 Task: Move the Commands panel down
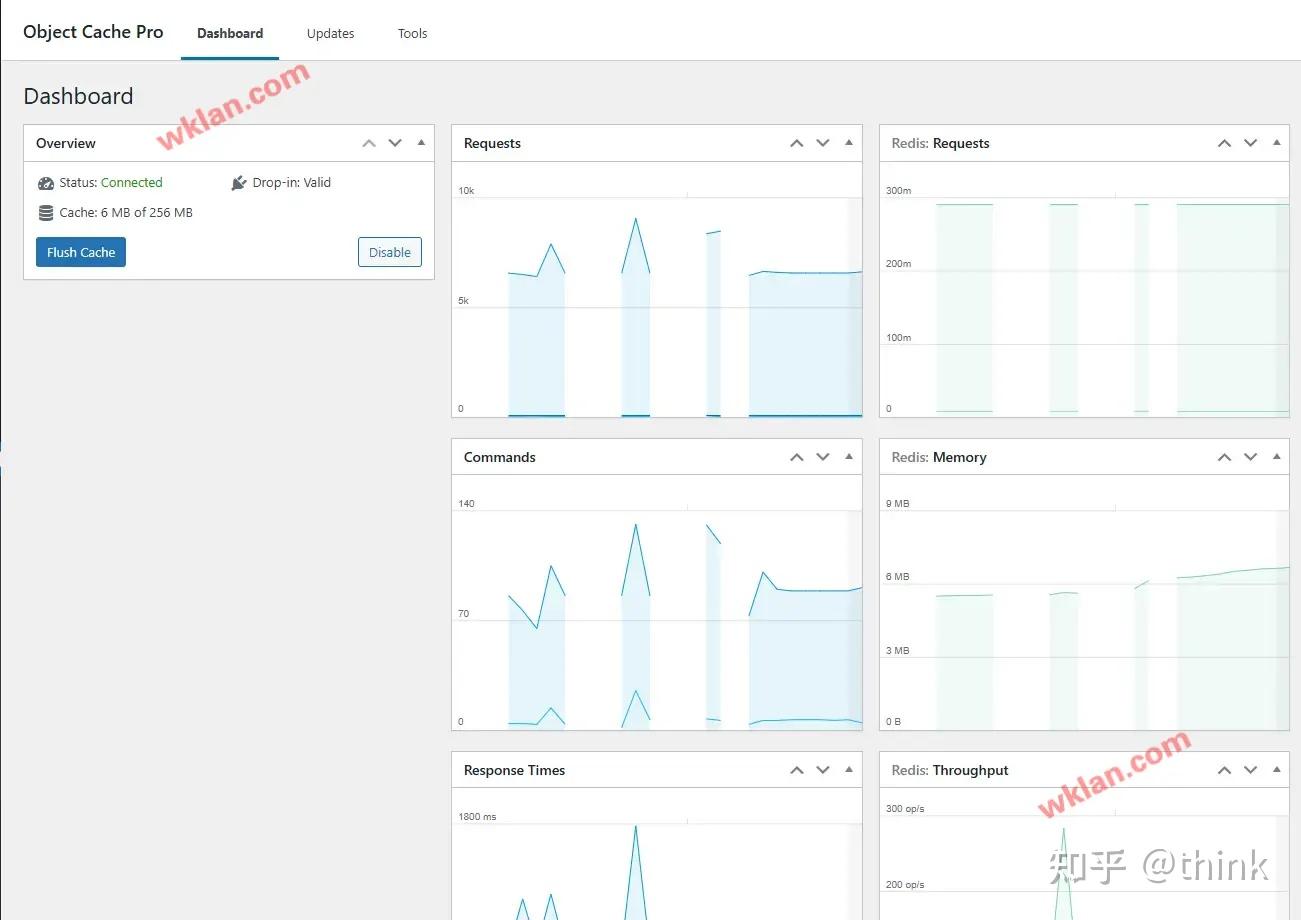823,457
